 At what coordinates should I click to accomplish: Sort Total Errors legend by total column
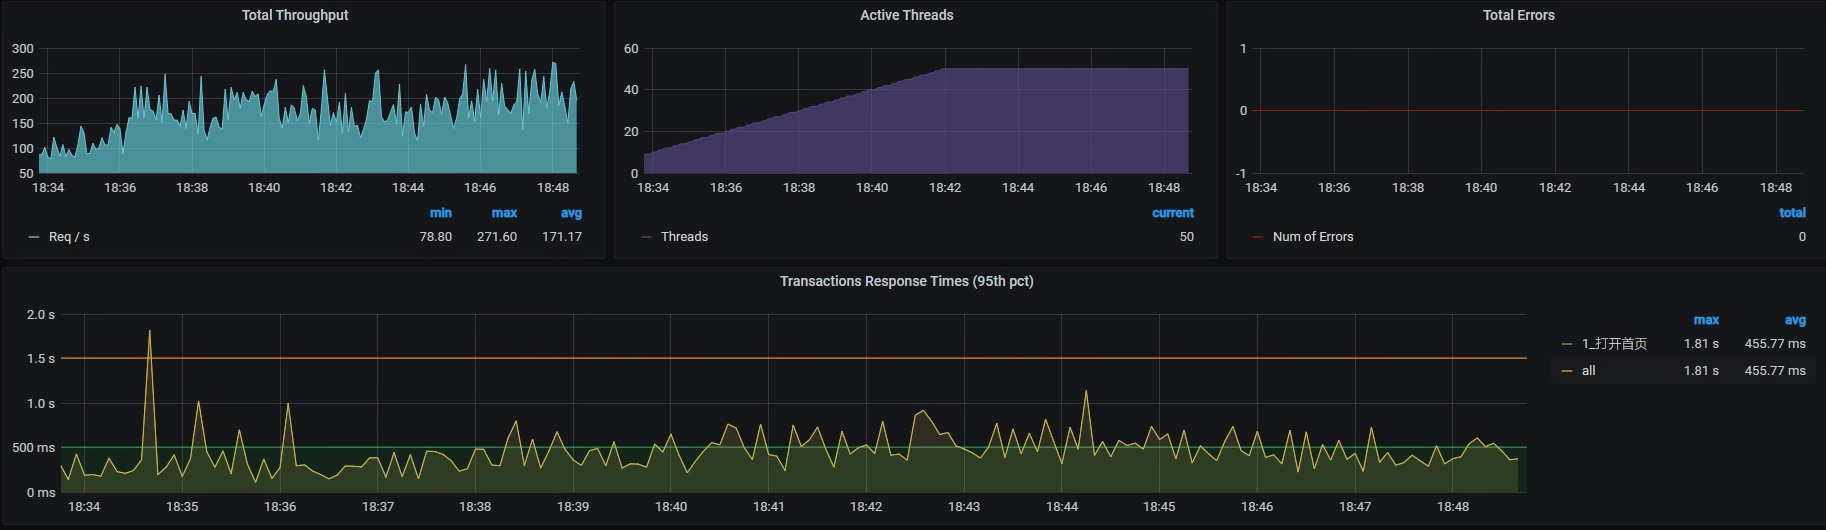point(1792,213)
